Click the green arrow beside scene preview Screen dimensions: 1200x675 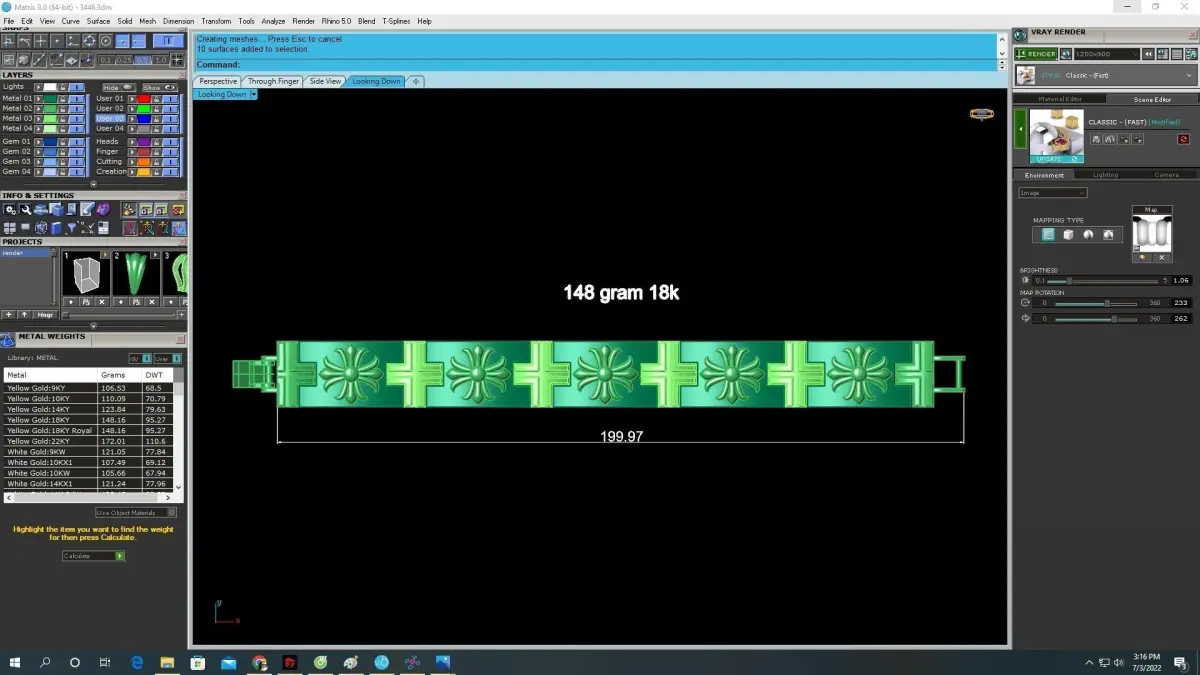click(1020, 129)
